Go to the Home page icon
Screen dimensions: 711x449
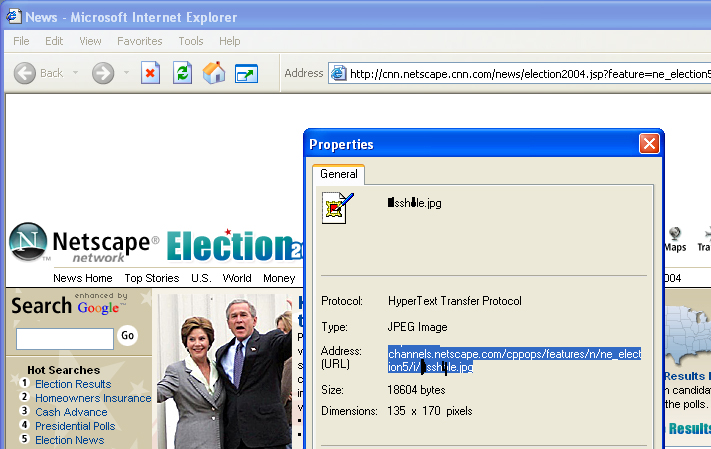tap(213, 73)
